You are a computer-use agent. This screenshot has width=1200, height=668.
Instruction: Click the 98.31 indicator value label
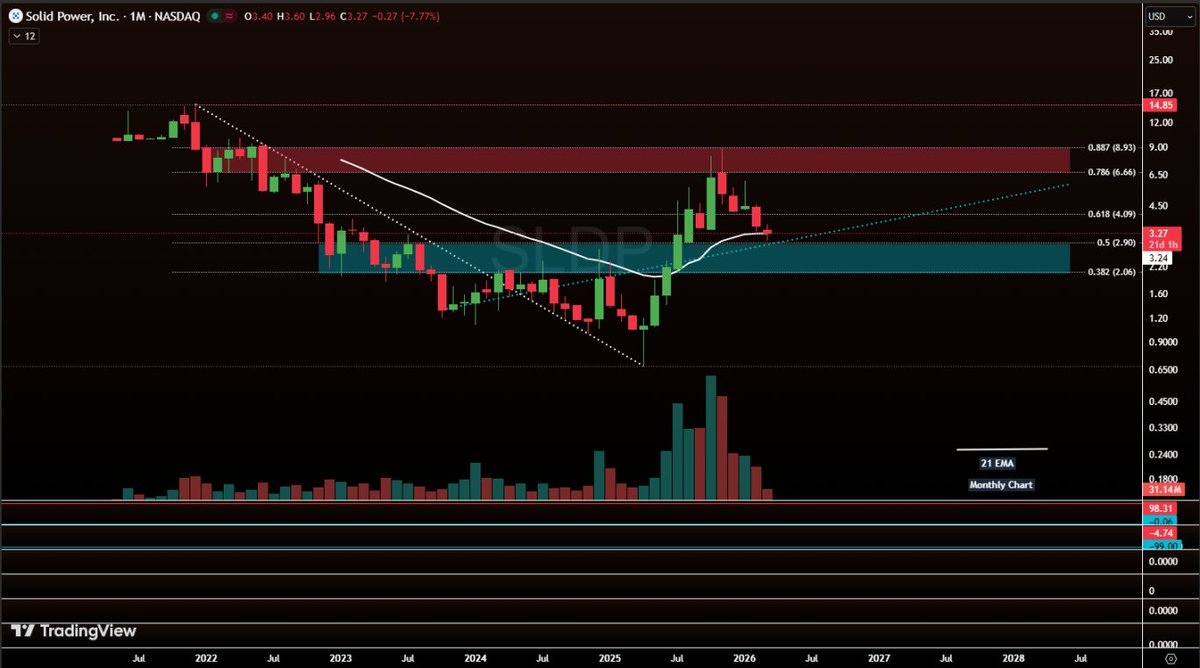click(1160, 508)
